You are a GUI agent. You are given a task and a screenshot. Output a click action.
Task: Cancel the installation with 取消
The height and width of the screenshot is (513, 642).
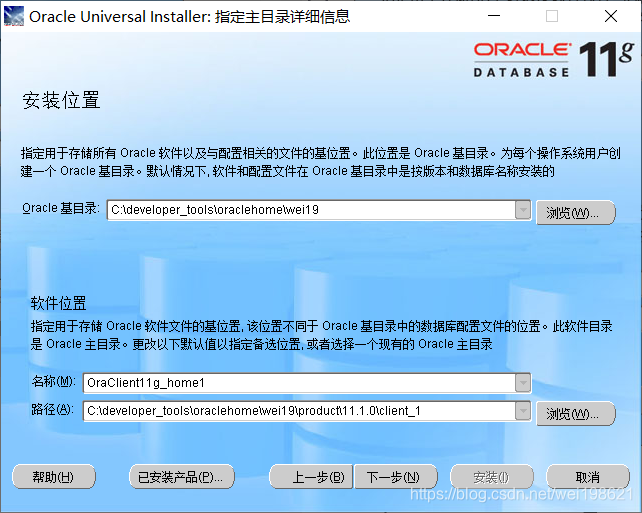click(x=588, y=477)
